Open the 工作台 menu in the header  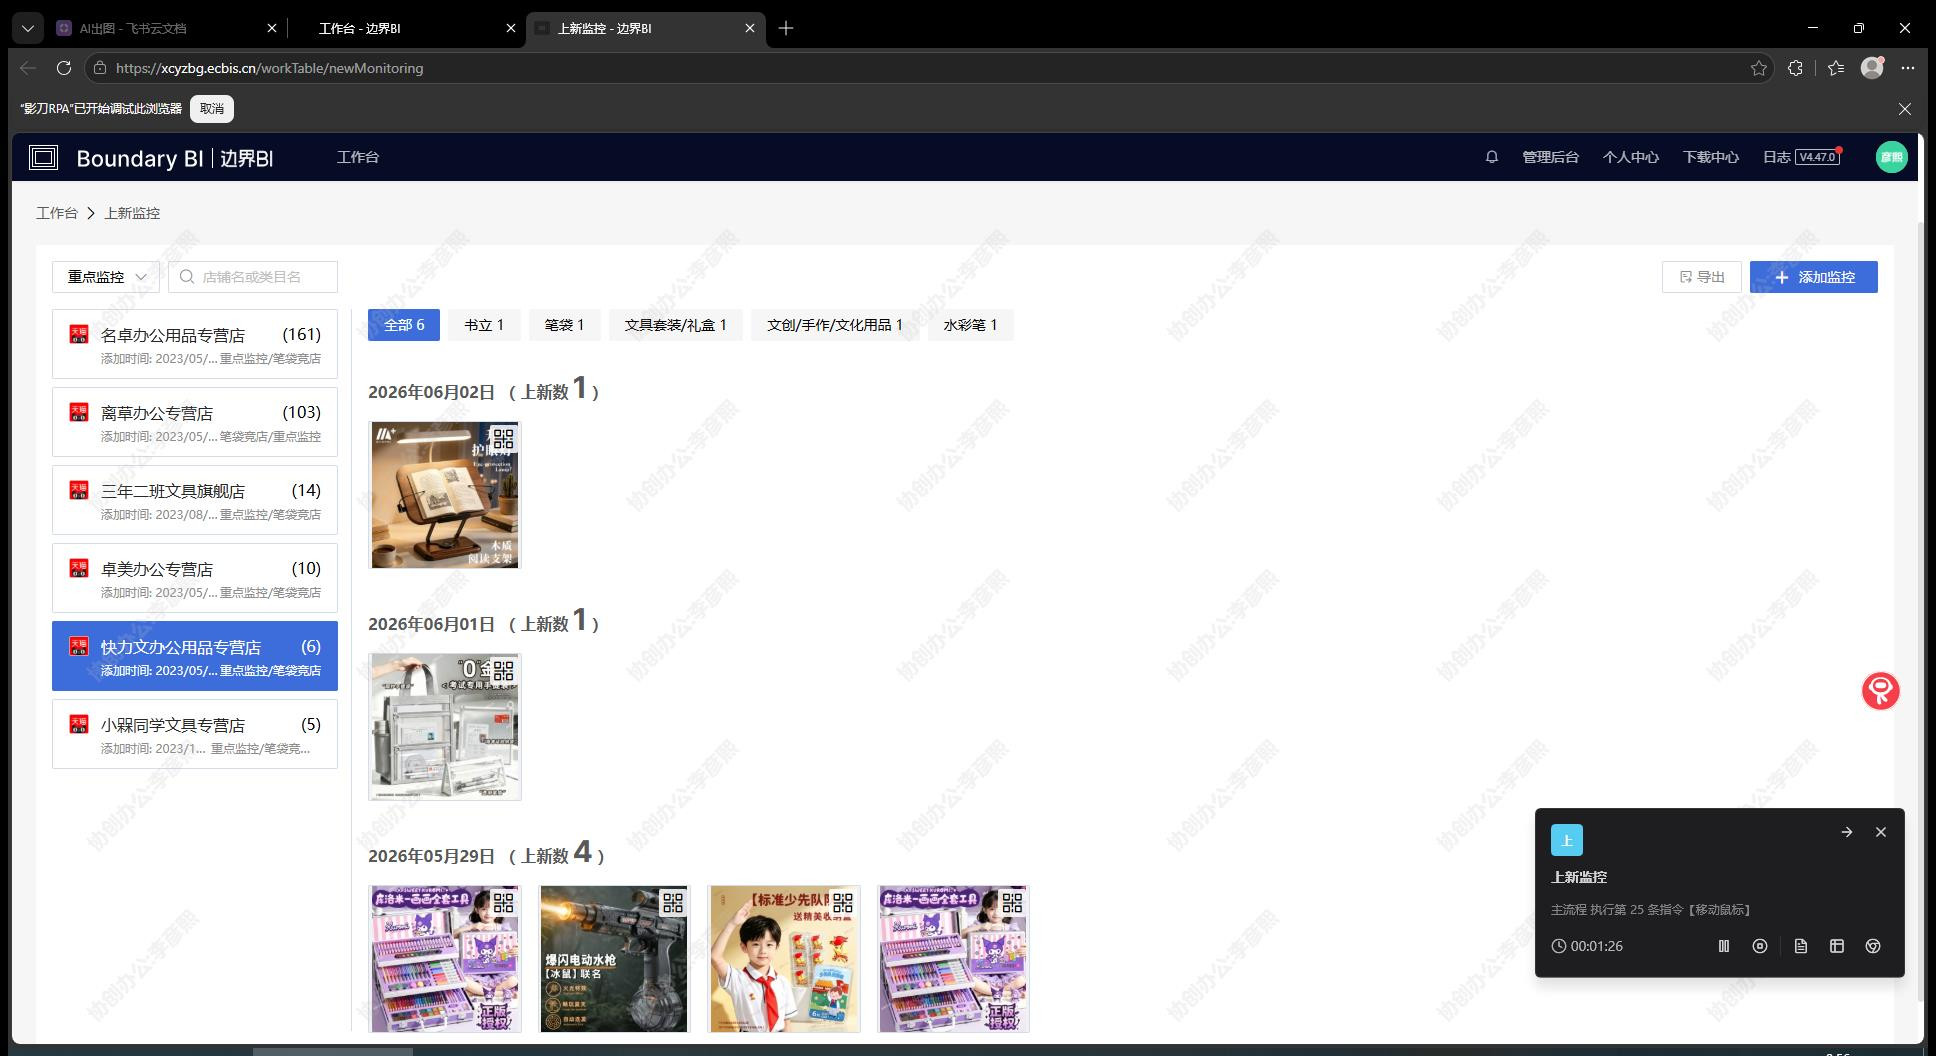pyautogui.click(x=358, y=157)
